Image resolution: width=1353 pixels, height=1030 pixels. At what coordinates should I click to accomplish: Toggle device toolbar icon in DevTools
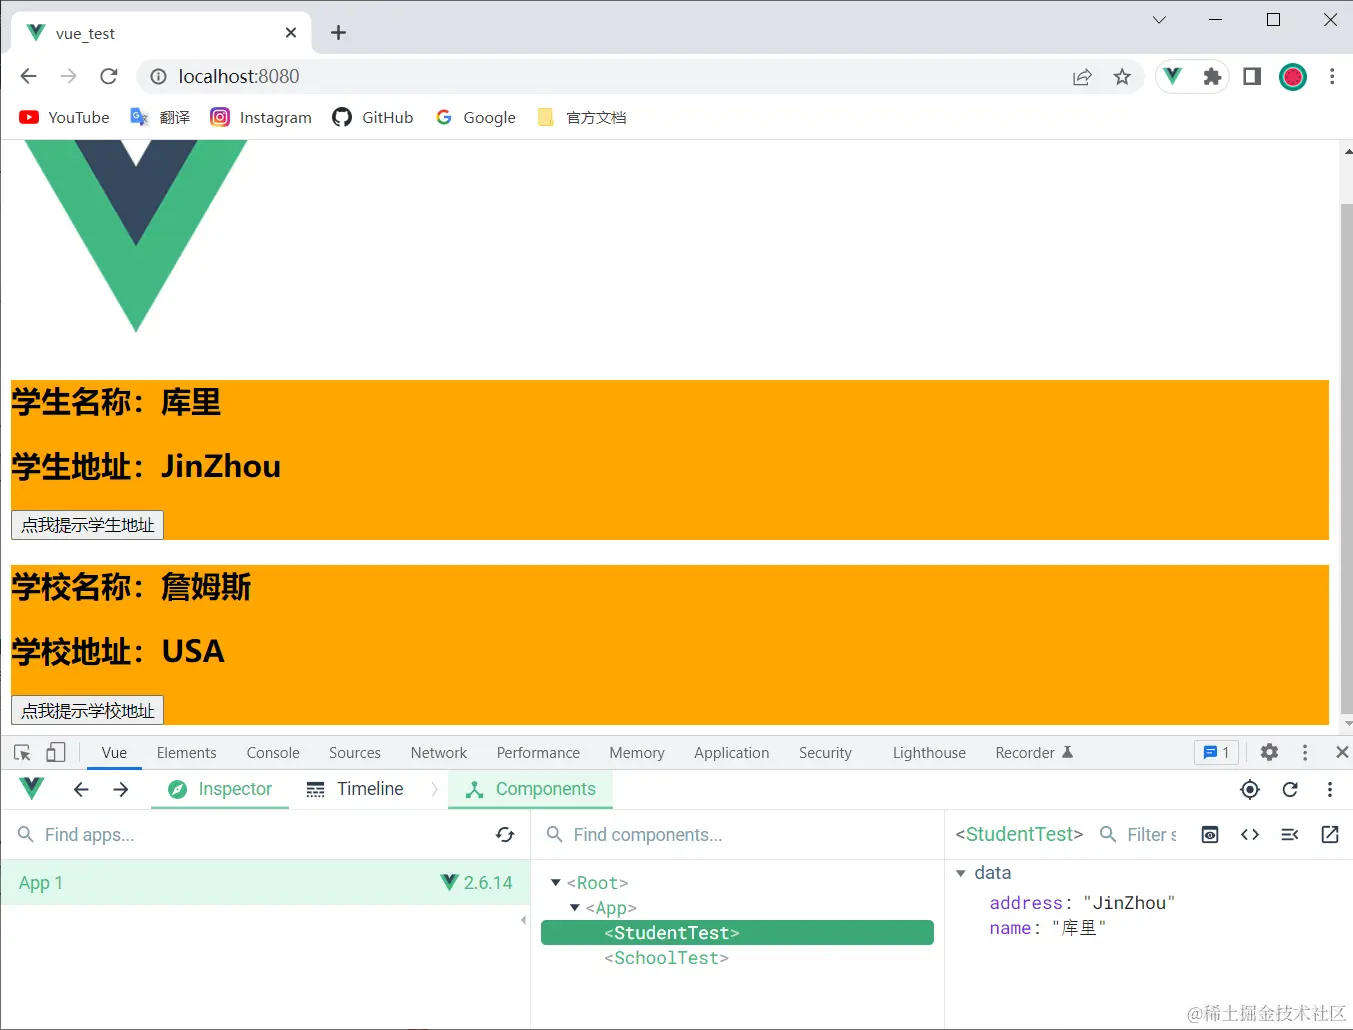[x=56, y=753]
